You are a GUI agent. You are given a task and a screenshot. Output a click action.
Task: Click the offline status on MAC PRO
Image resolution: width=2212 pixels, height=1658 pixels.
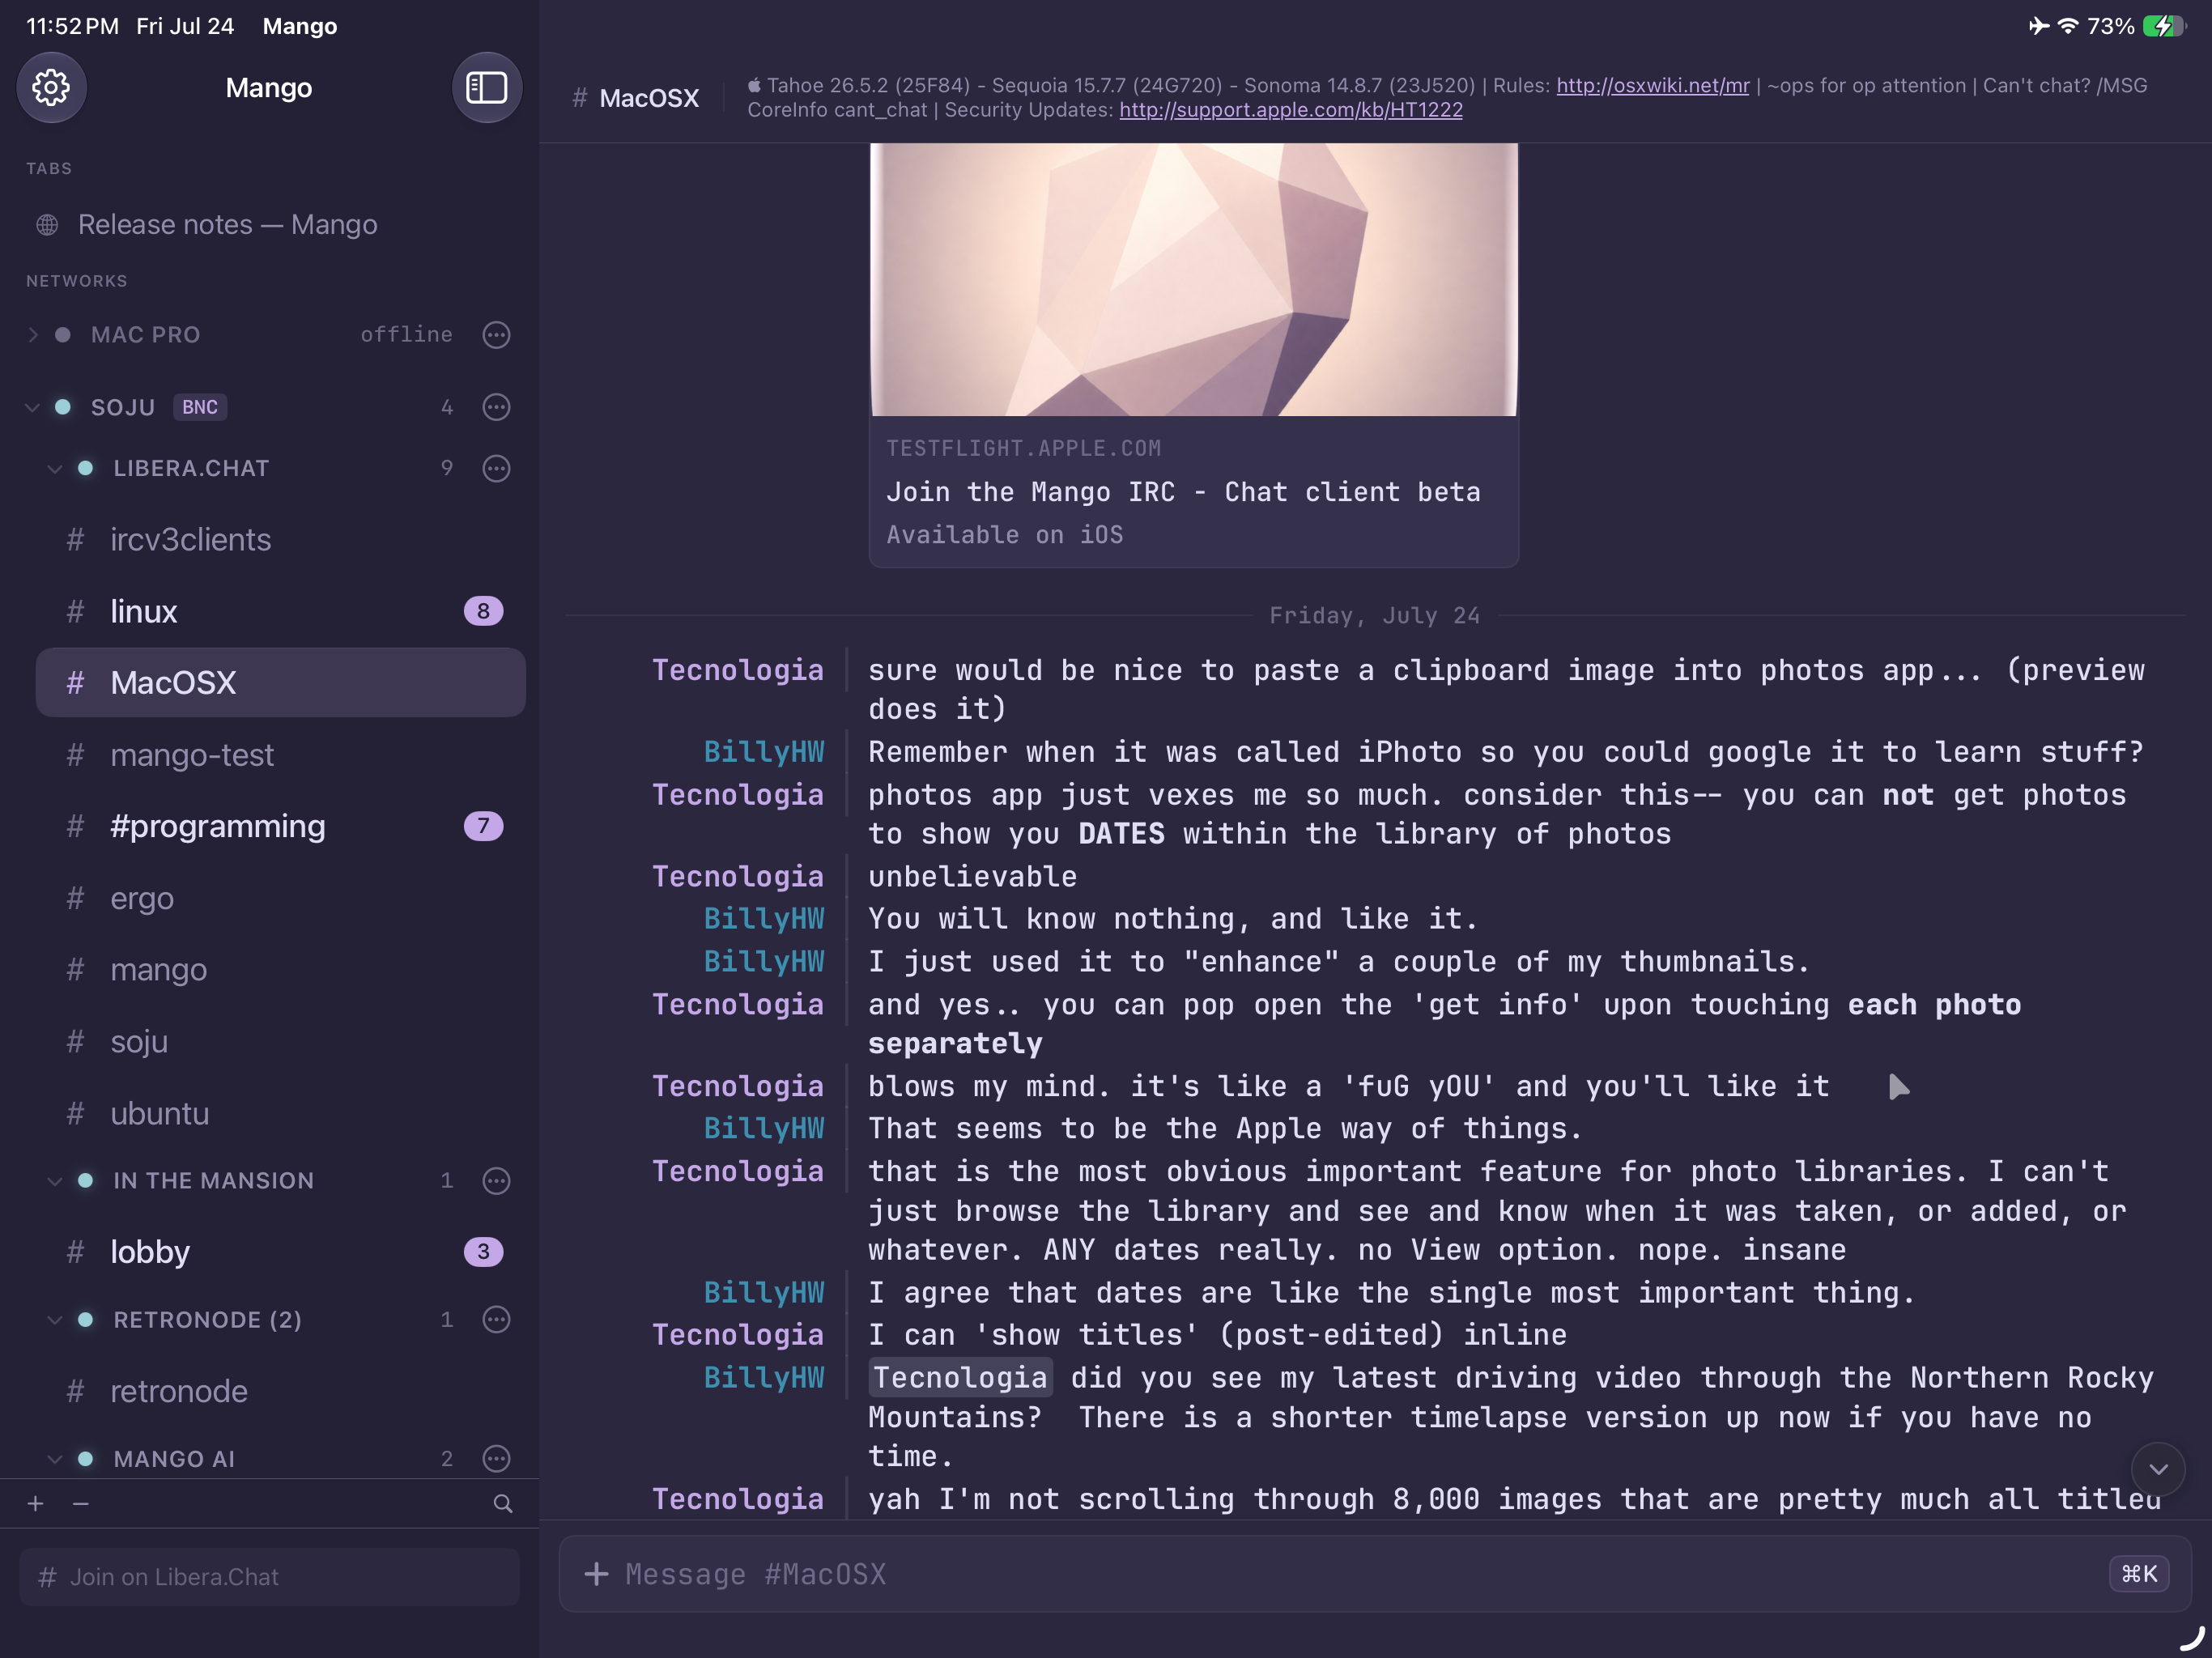point(407,335)
